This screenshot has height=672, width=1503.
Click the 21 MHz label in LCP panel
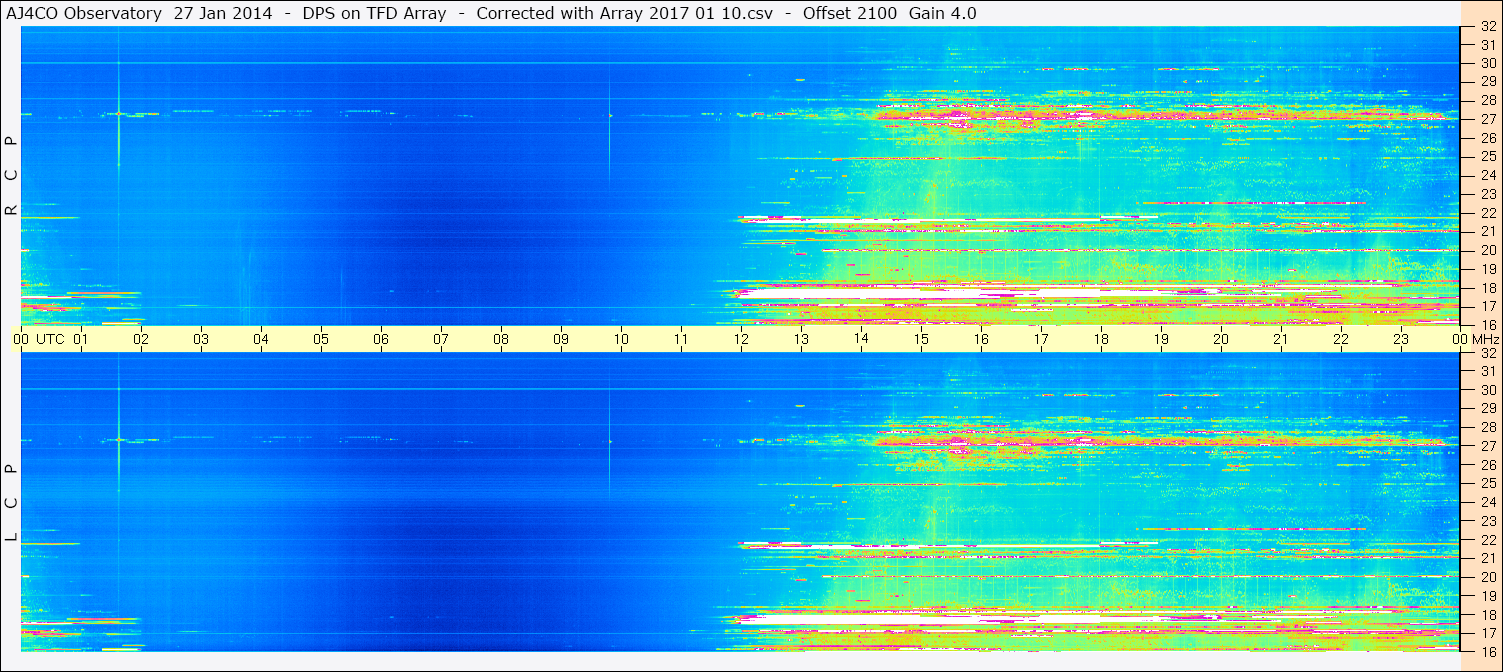click(x=1488, y=558)
